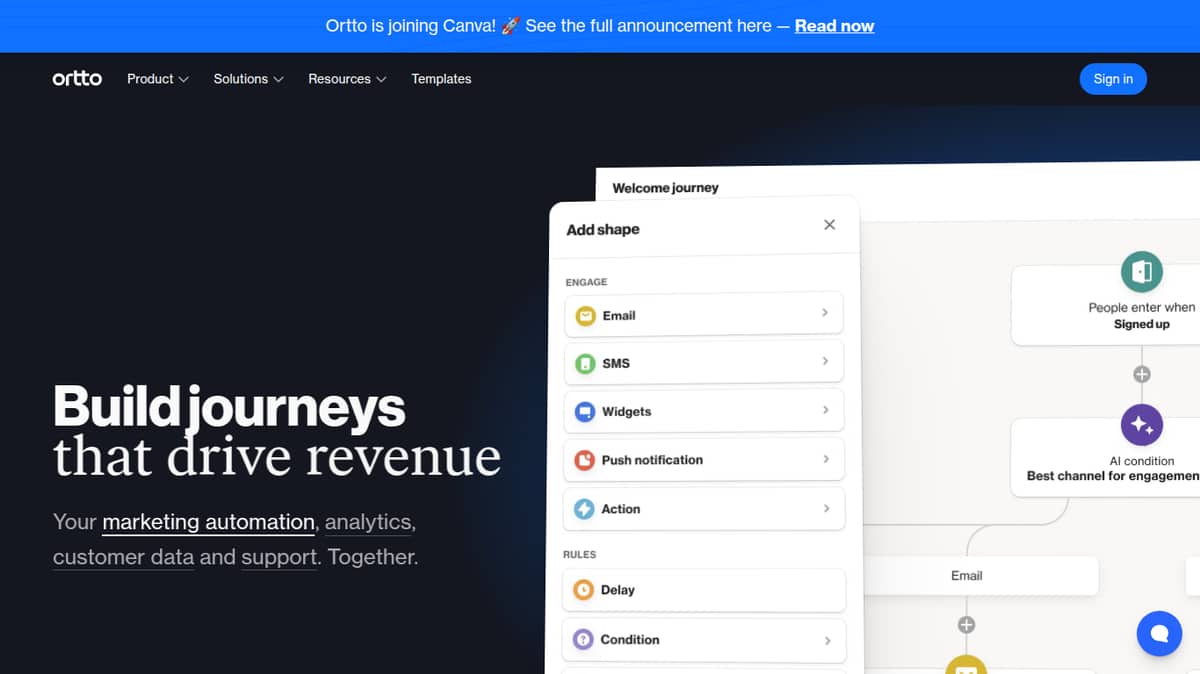Open the Templates nav item
The image size is (1200, 674).
tap(441, 79)
